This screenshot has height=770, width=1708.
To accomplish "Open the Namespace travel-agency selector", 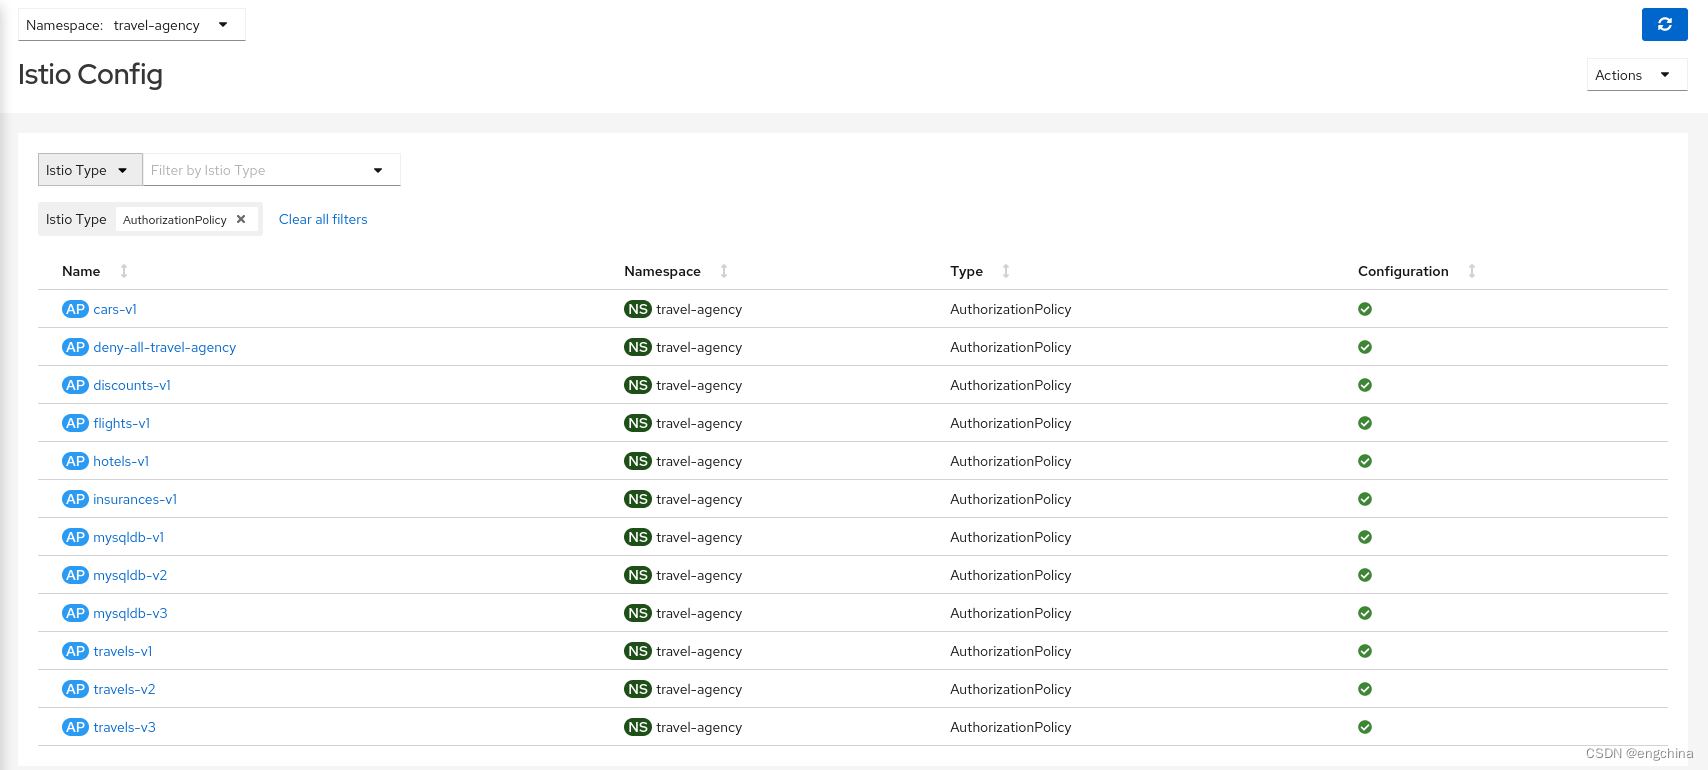I will [131, 25].
